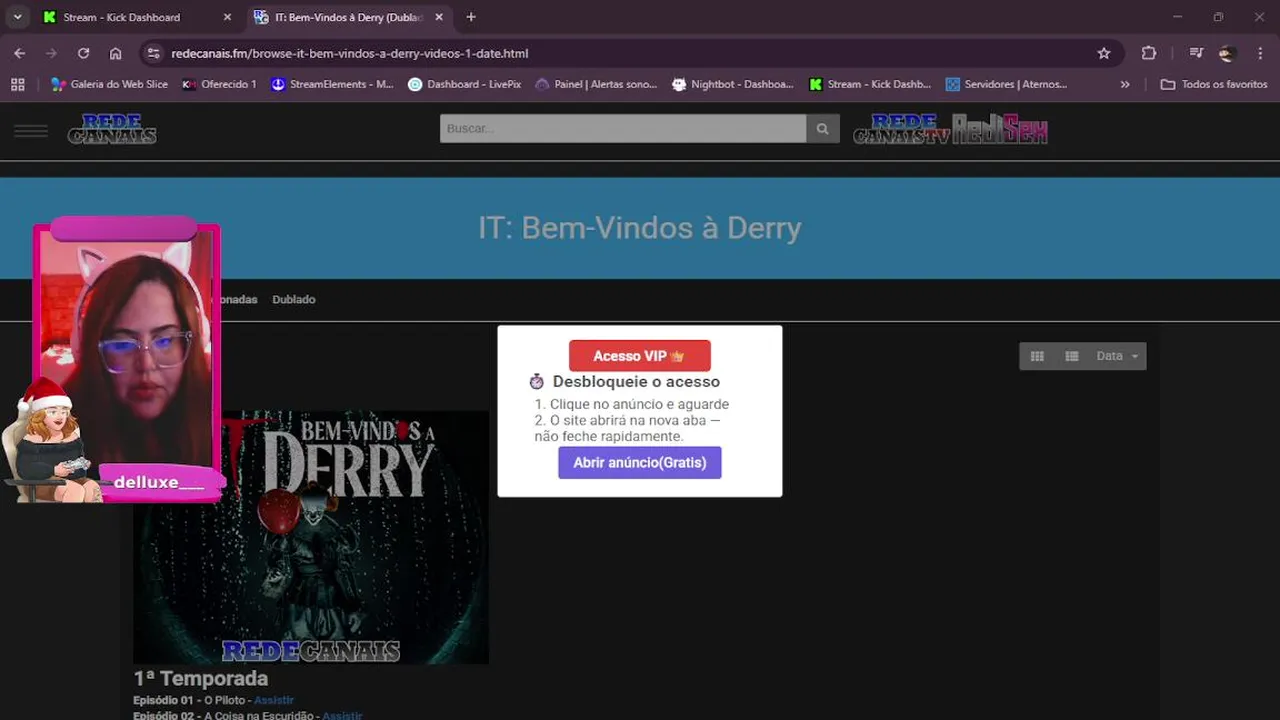Select the Dublado tab
Image resolution: width=1280 pixels, height=720 pixels.
point(294,299)
